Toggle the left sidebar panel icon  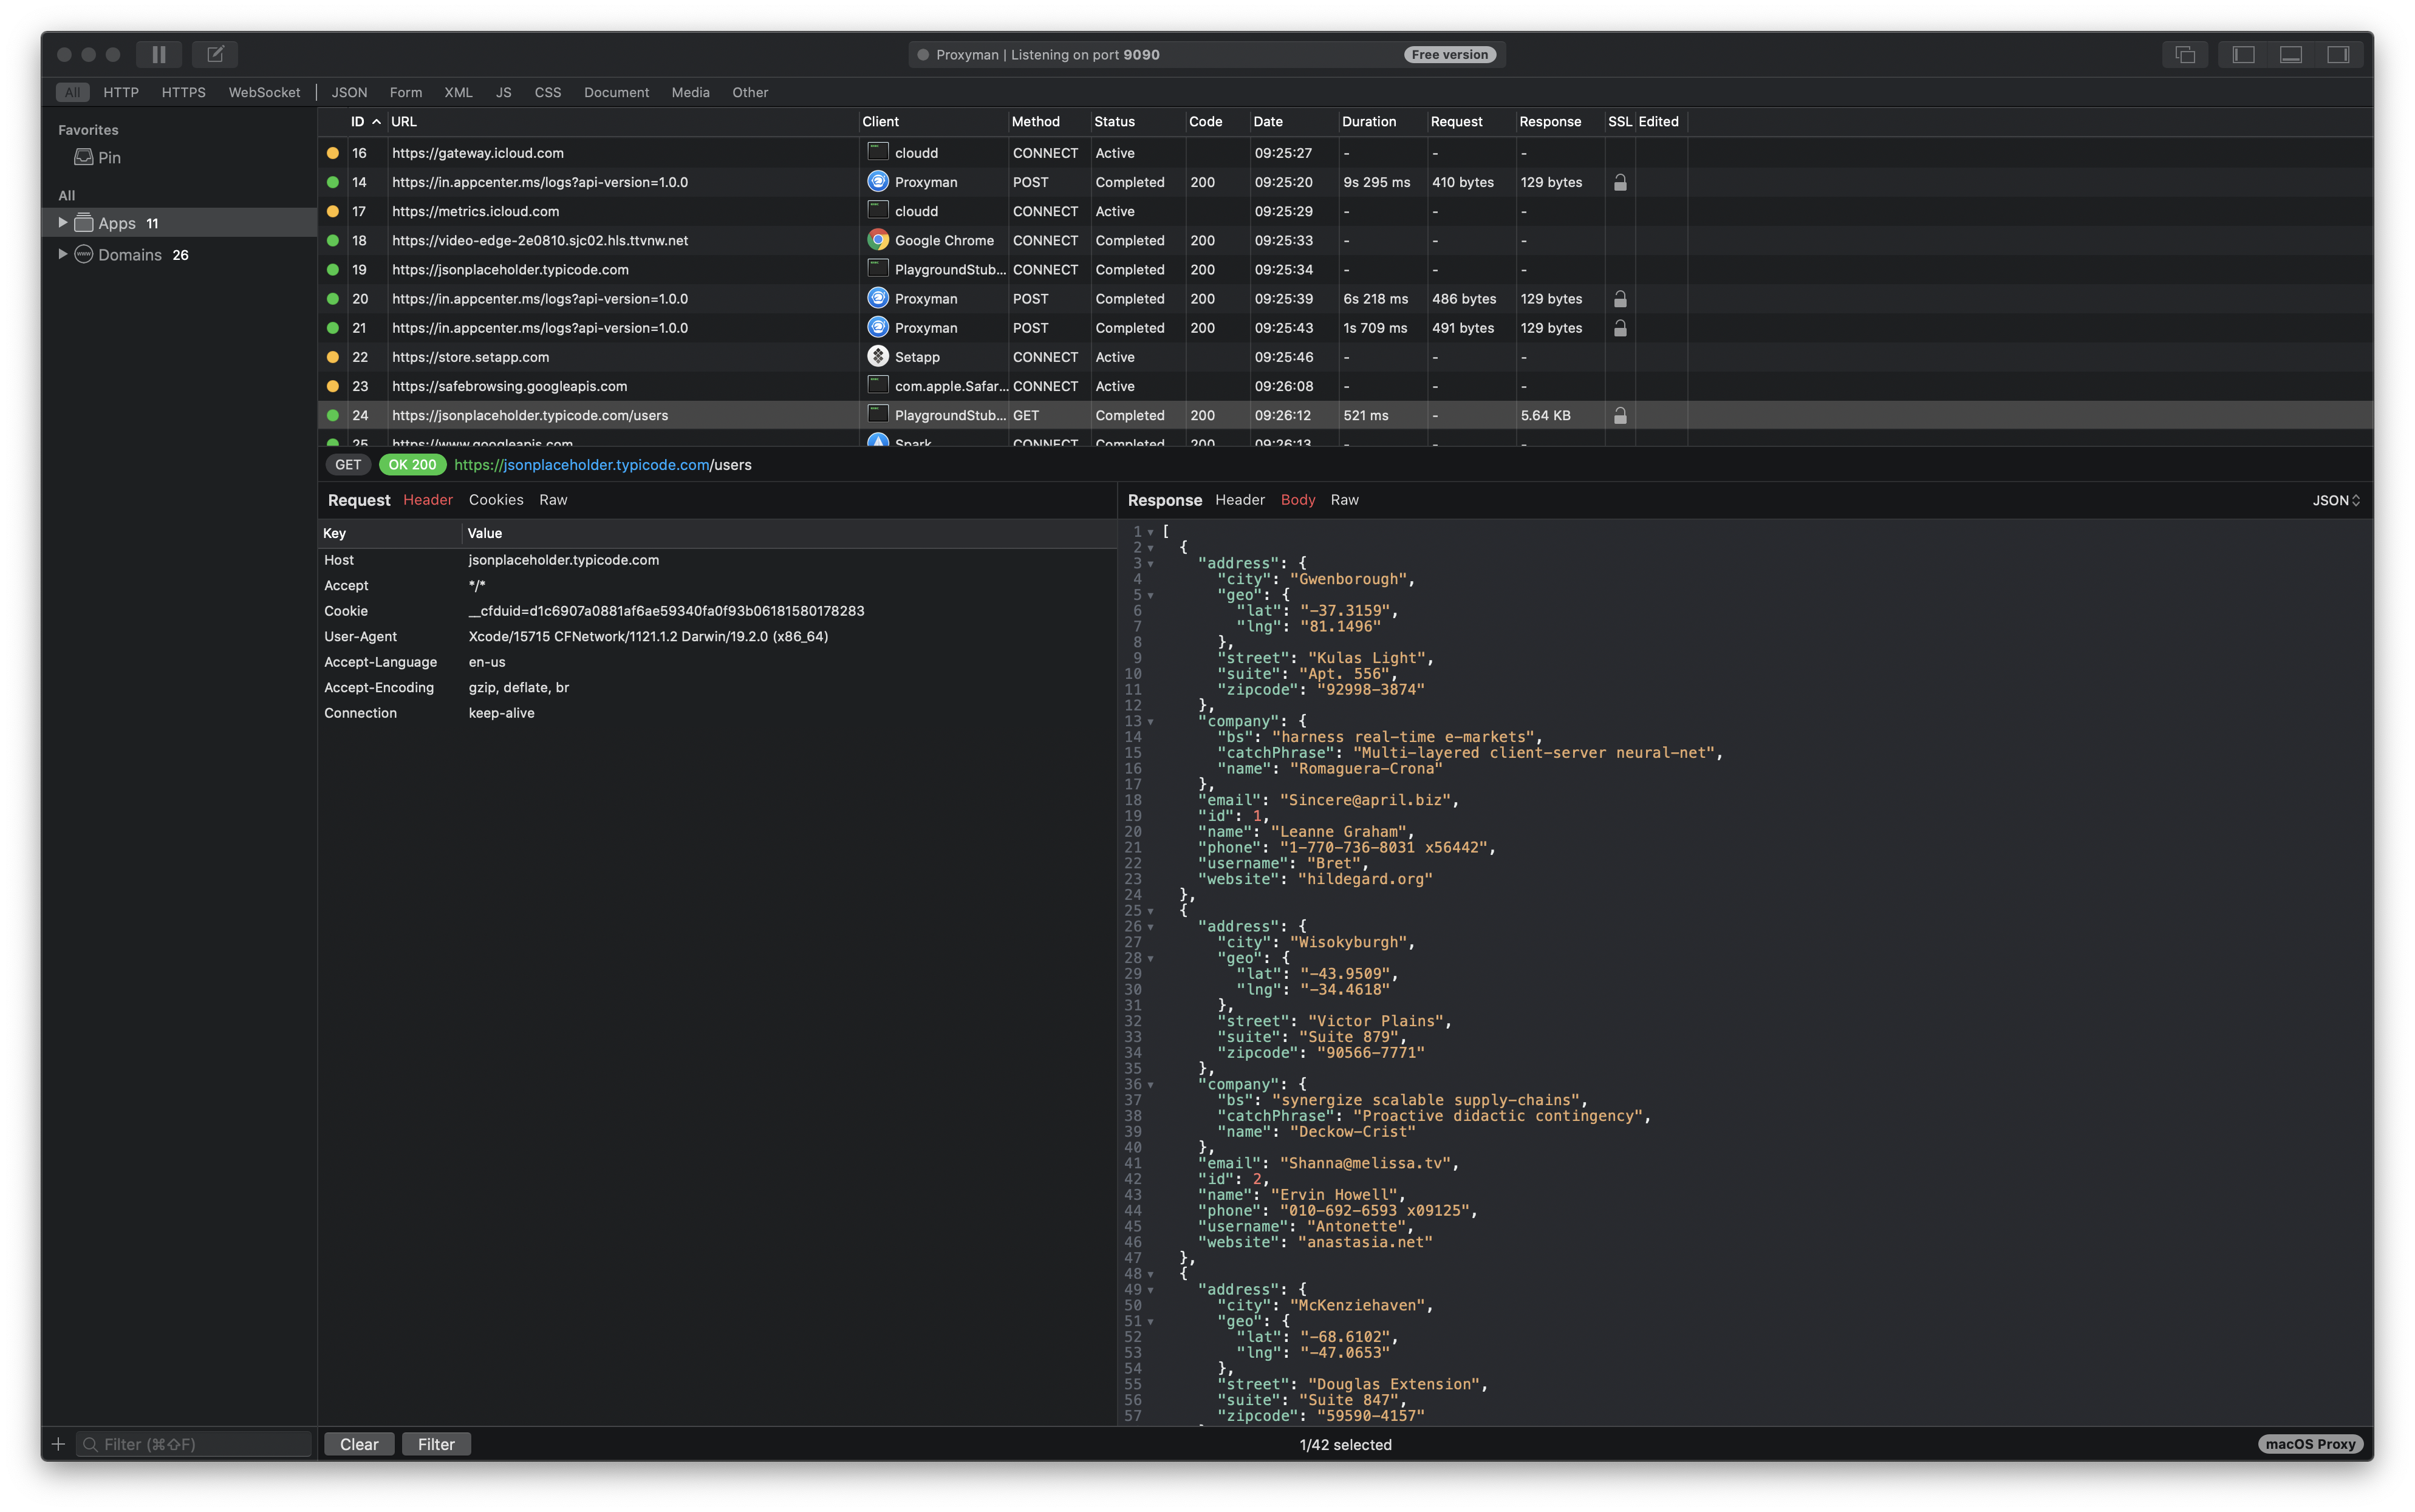2243,54
